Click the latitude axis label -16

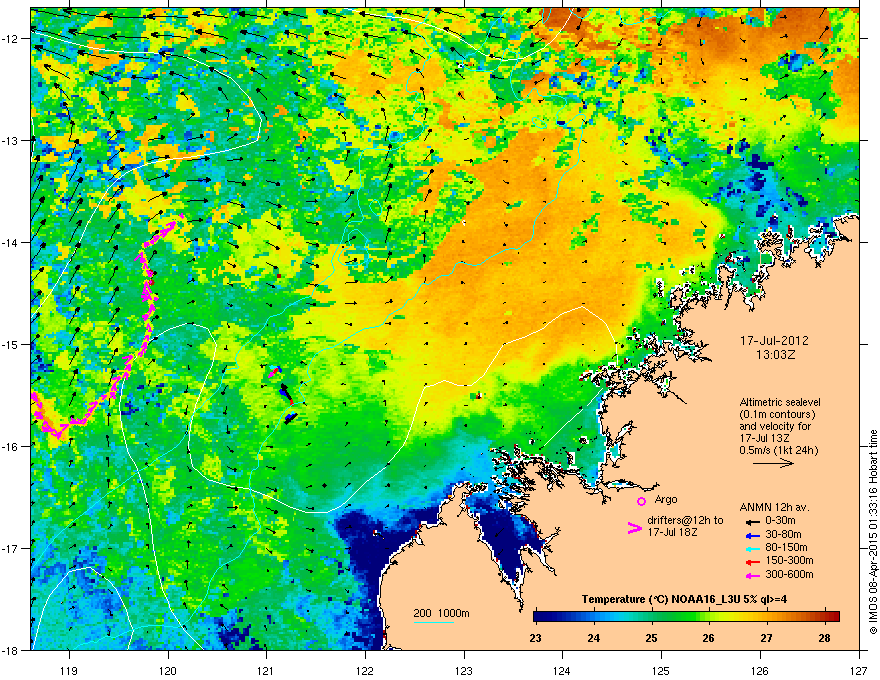(11, 447)
